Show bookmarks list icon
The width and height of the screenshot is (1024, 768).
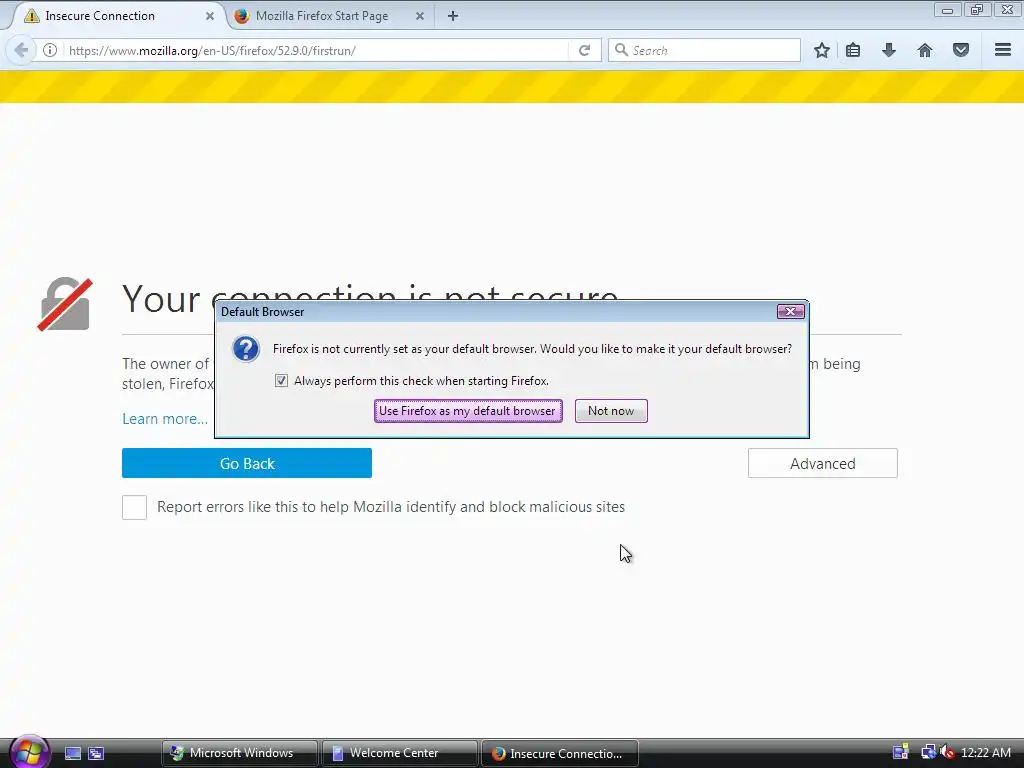853,50
